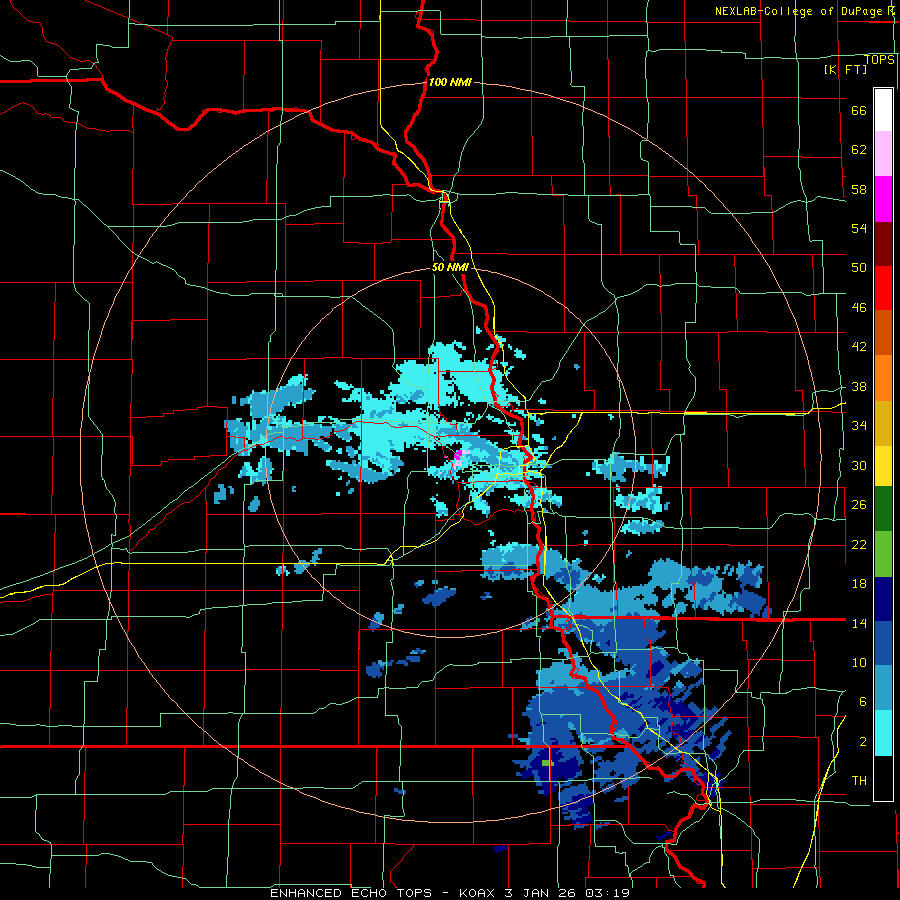The height and width of the screenshot is (900, 900).
Task: Select the light blue legend swatch
Action: click(883, 688)
